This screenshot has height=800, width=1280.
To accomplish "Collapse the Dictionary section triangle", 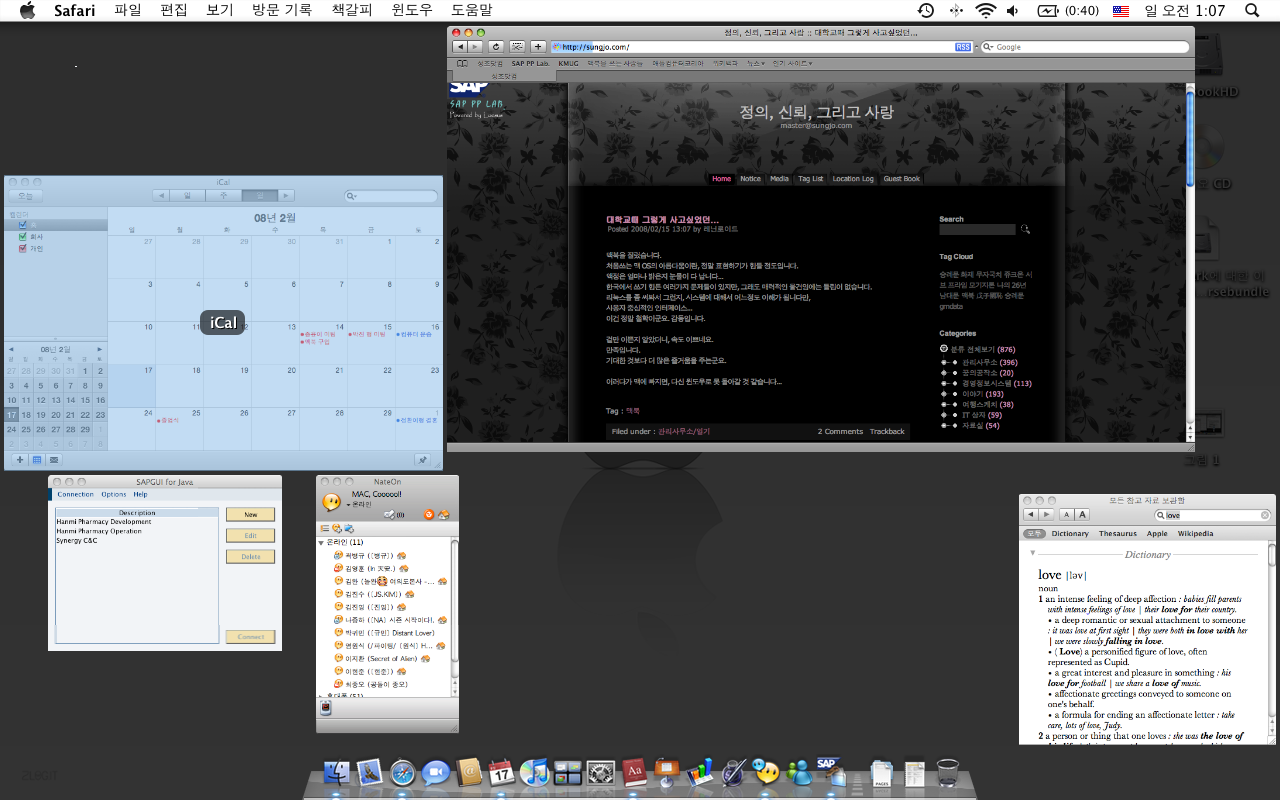I will pyautogui.click(x=1032, y=553).
